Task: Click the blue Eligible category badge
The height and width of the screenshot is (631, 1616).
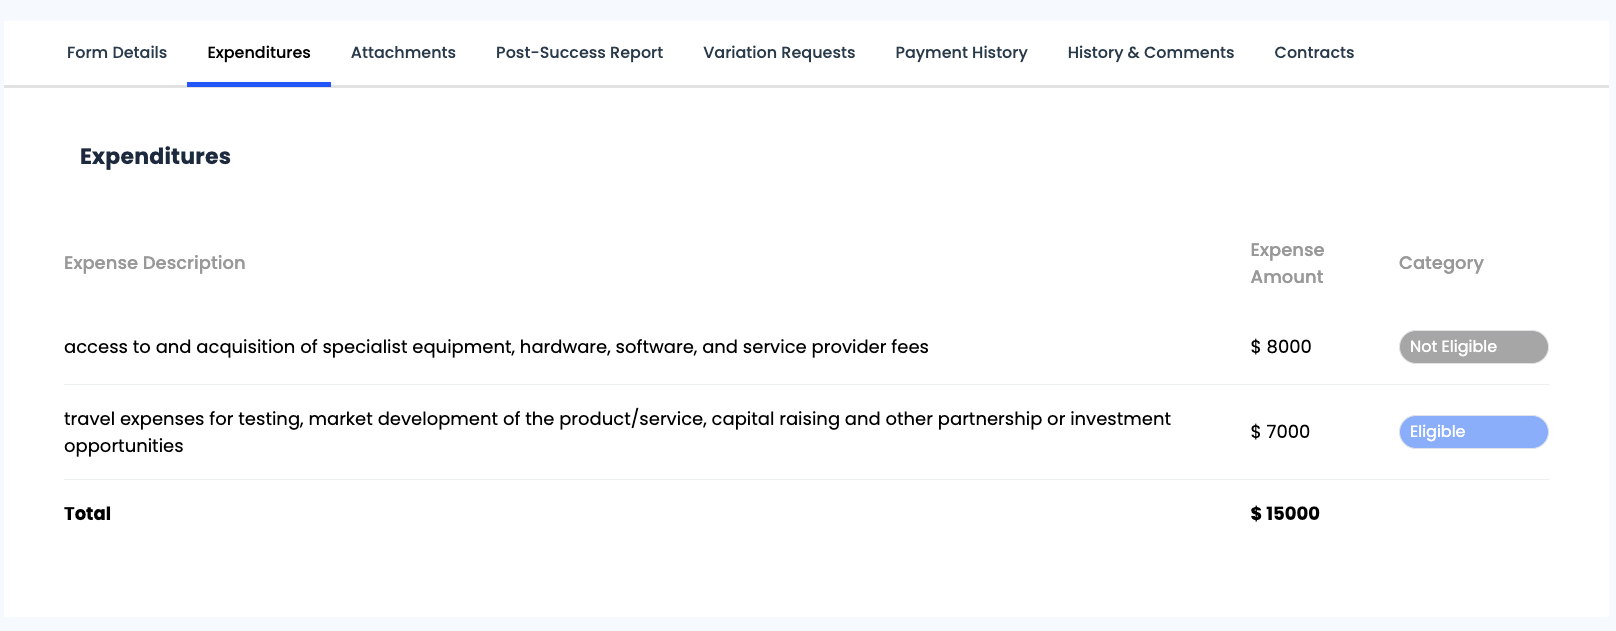Action: (x=1472, y=432)
